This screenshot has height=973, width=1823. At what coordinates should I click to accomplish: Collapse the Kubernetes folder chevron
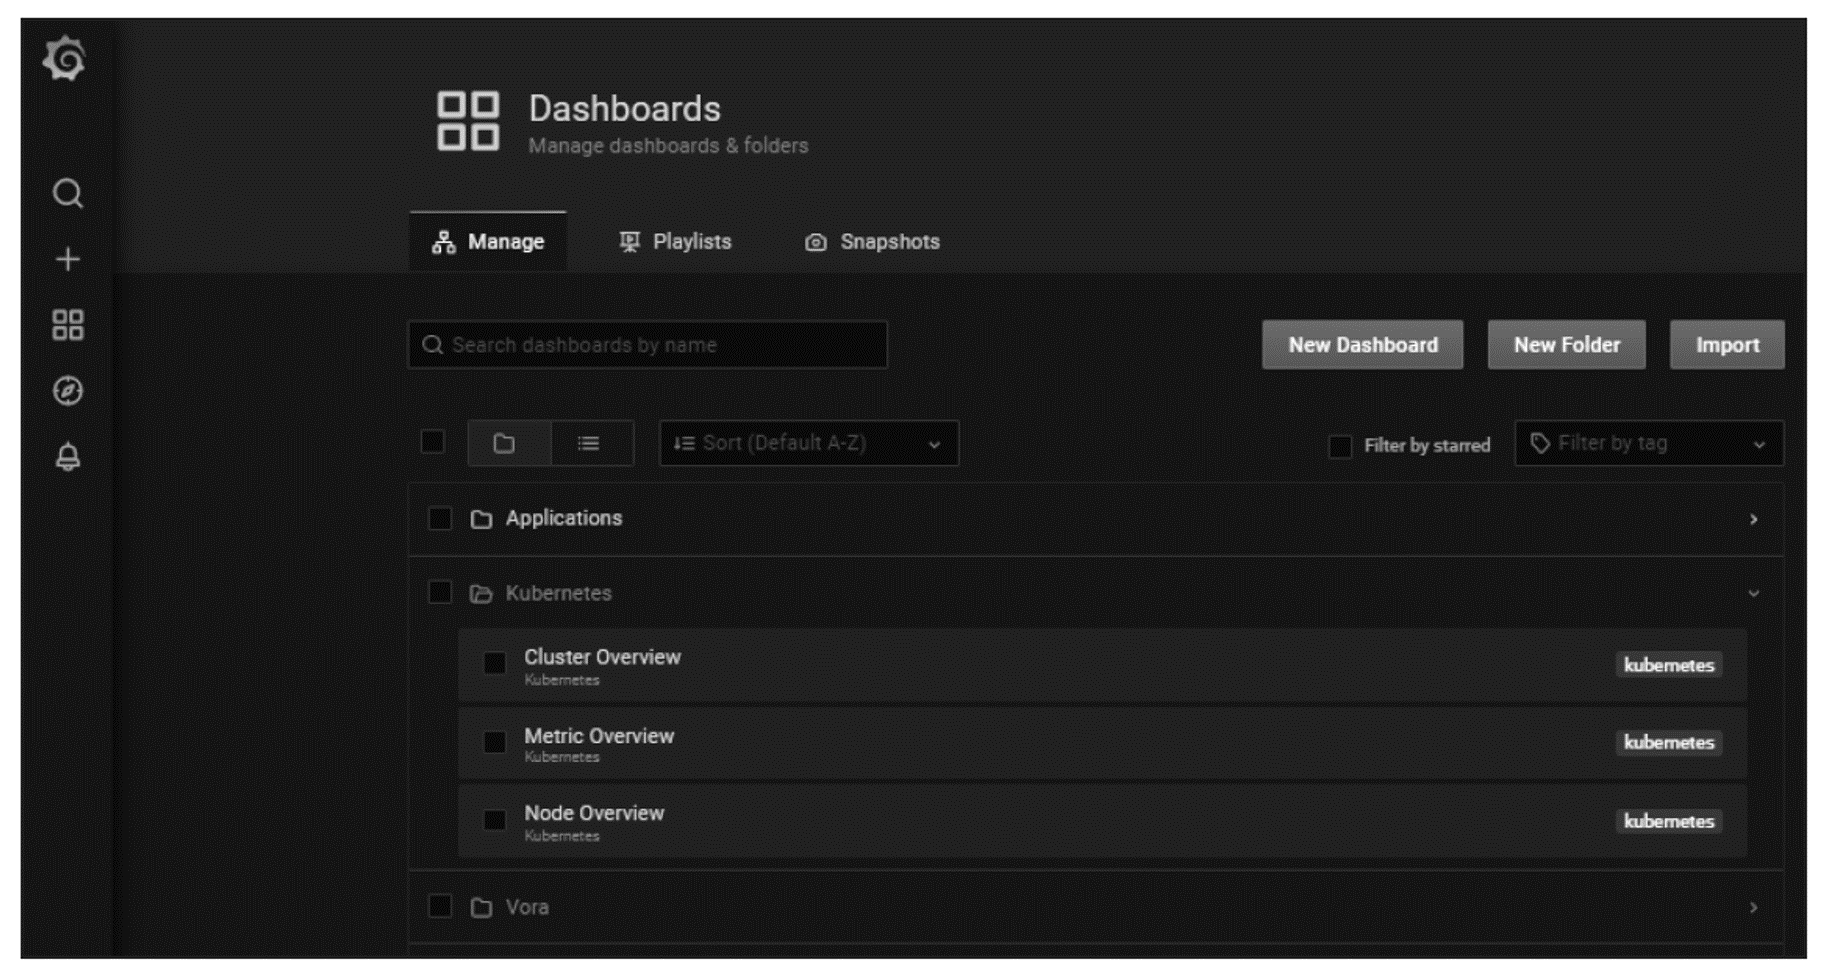point(1752,593)
